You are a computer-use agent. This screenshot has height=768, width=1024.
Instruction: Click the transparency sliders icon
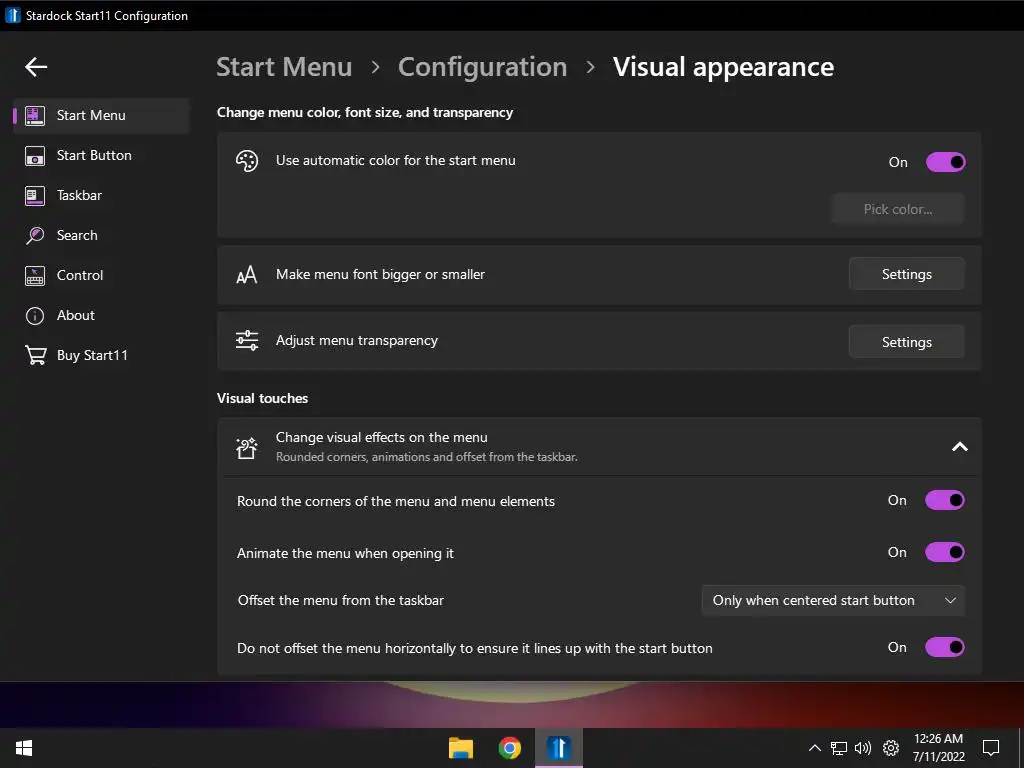[x=247, y=340]
